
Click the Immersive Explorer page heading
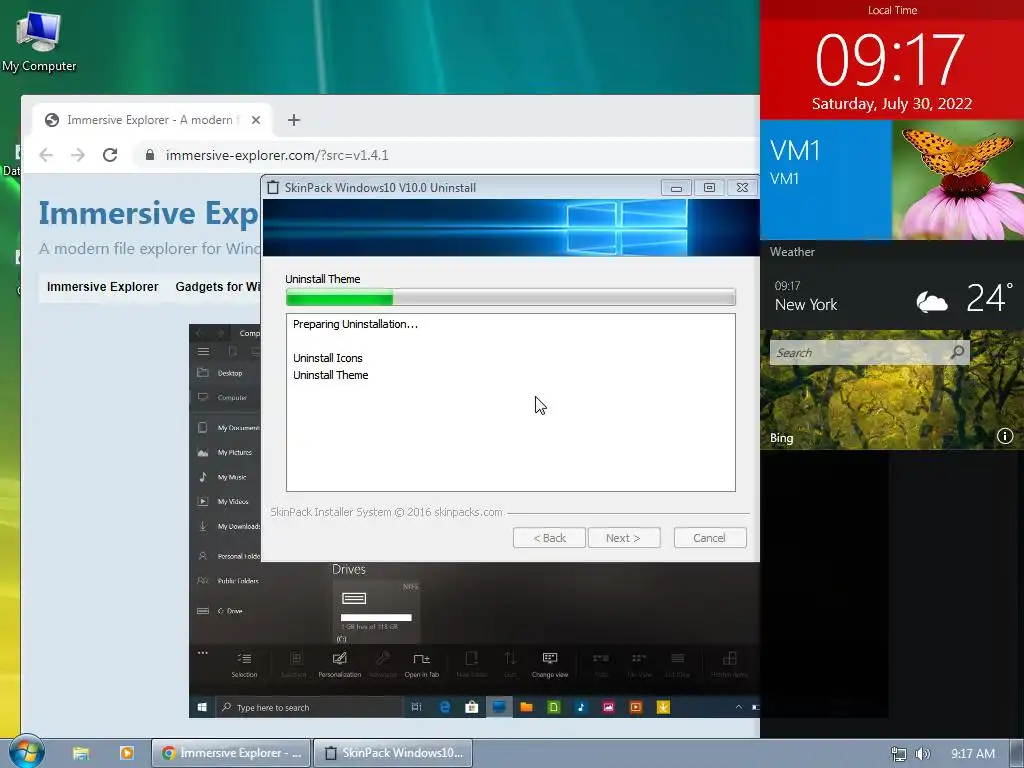pyautogui.click(x=148, y=213)
